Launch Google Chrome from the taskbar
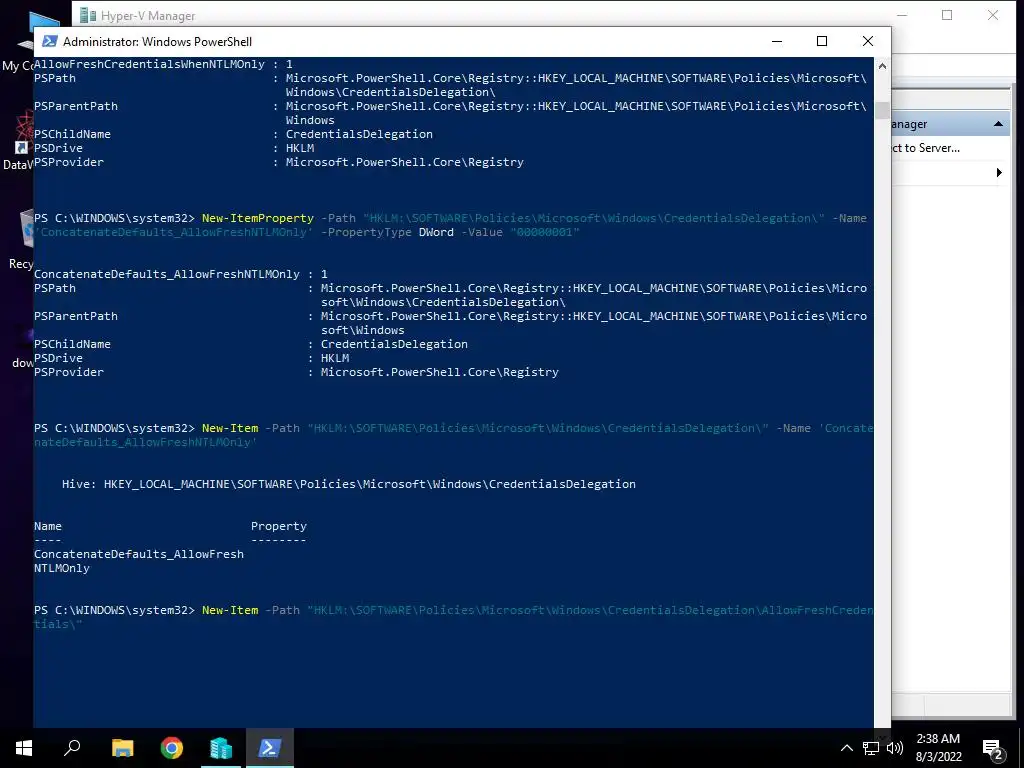 (172, 748)
